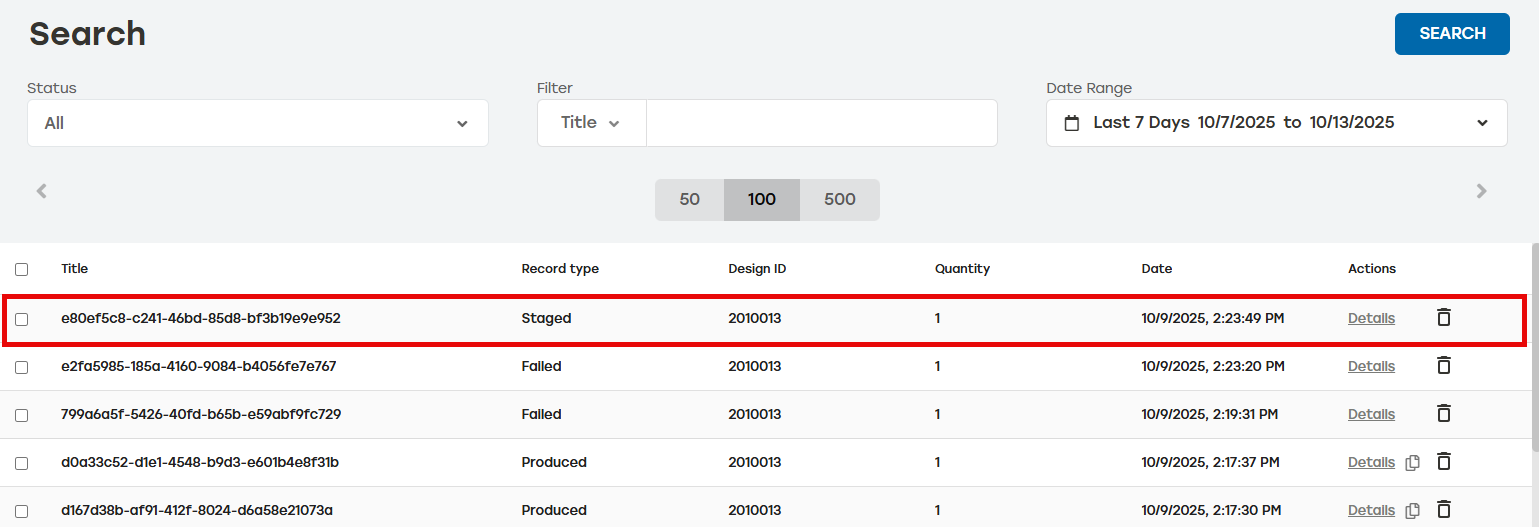Click copy icon in the d167d38b row
Viewport: 1539px width, 527px height.
pyautogui.click(x=1412, y=510)
